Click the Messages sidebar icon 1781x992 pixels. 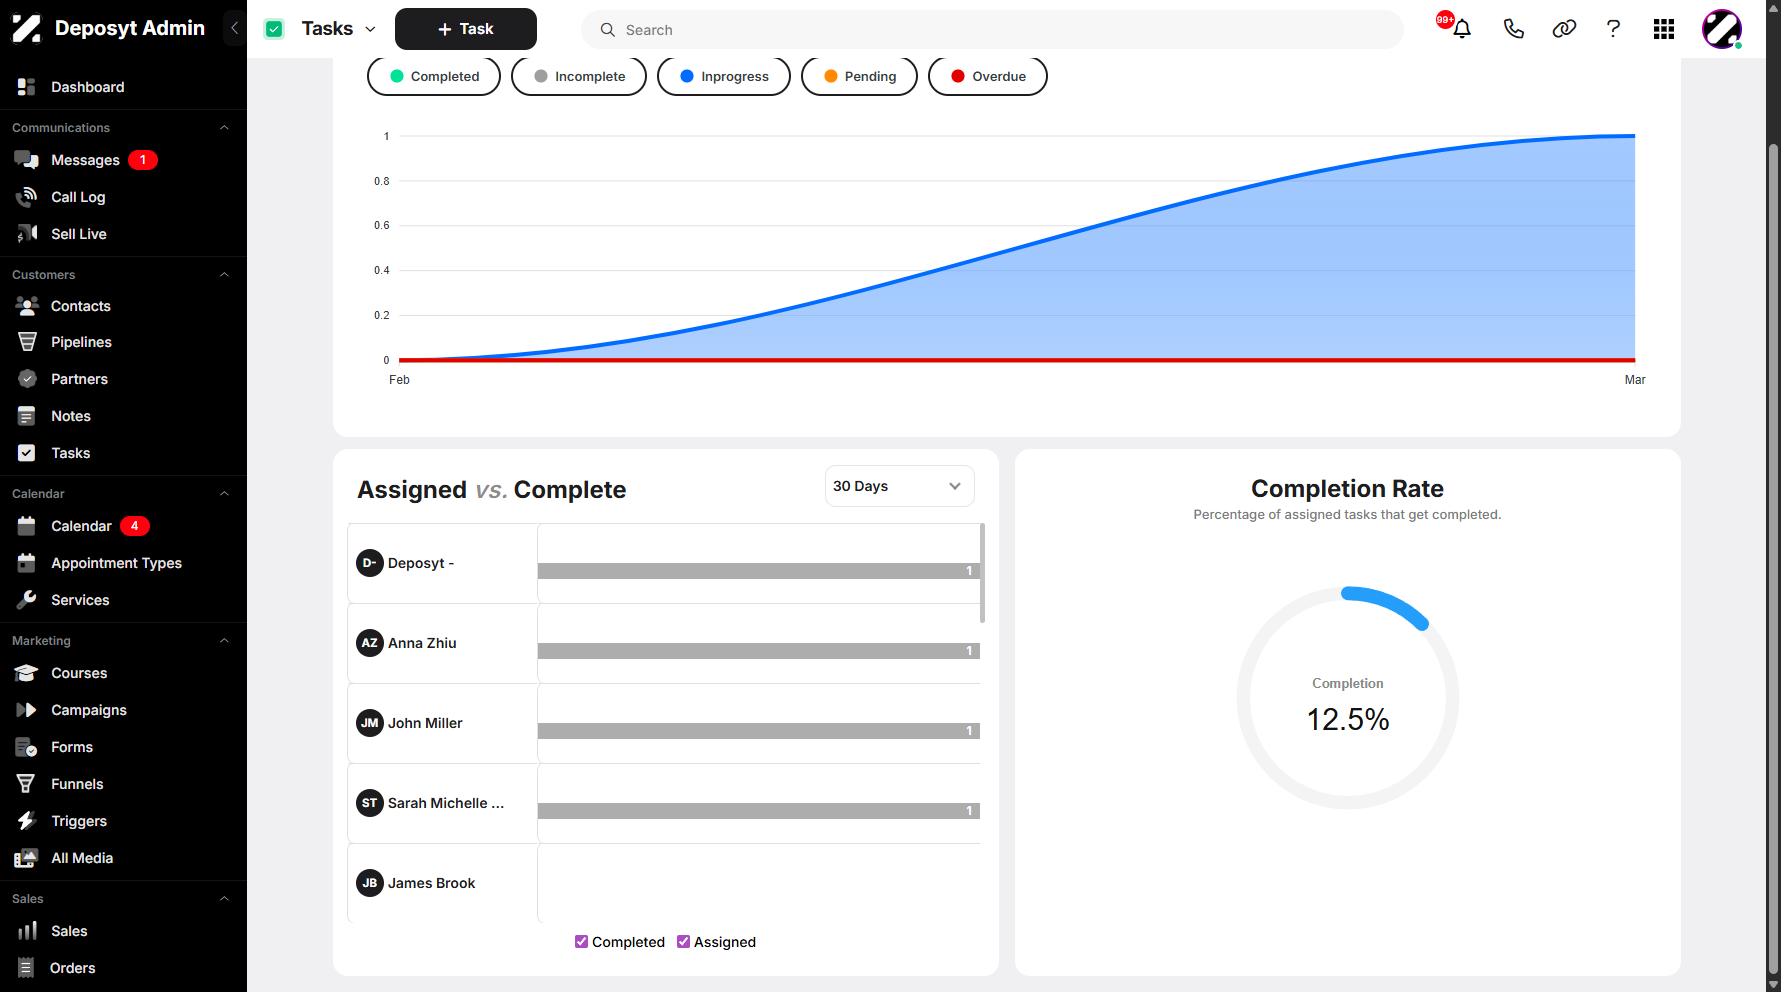coord(27,160)
